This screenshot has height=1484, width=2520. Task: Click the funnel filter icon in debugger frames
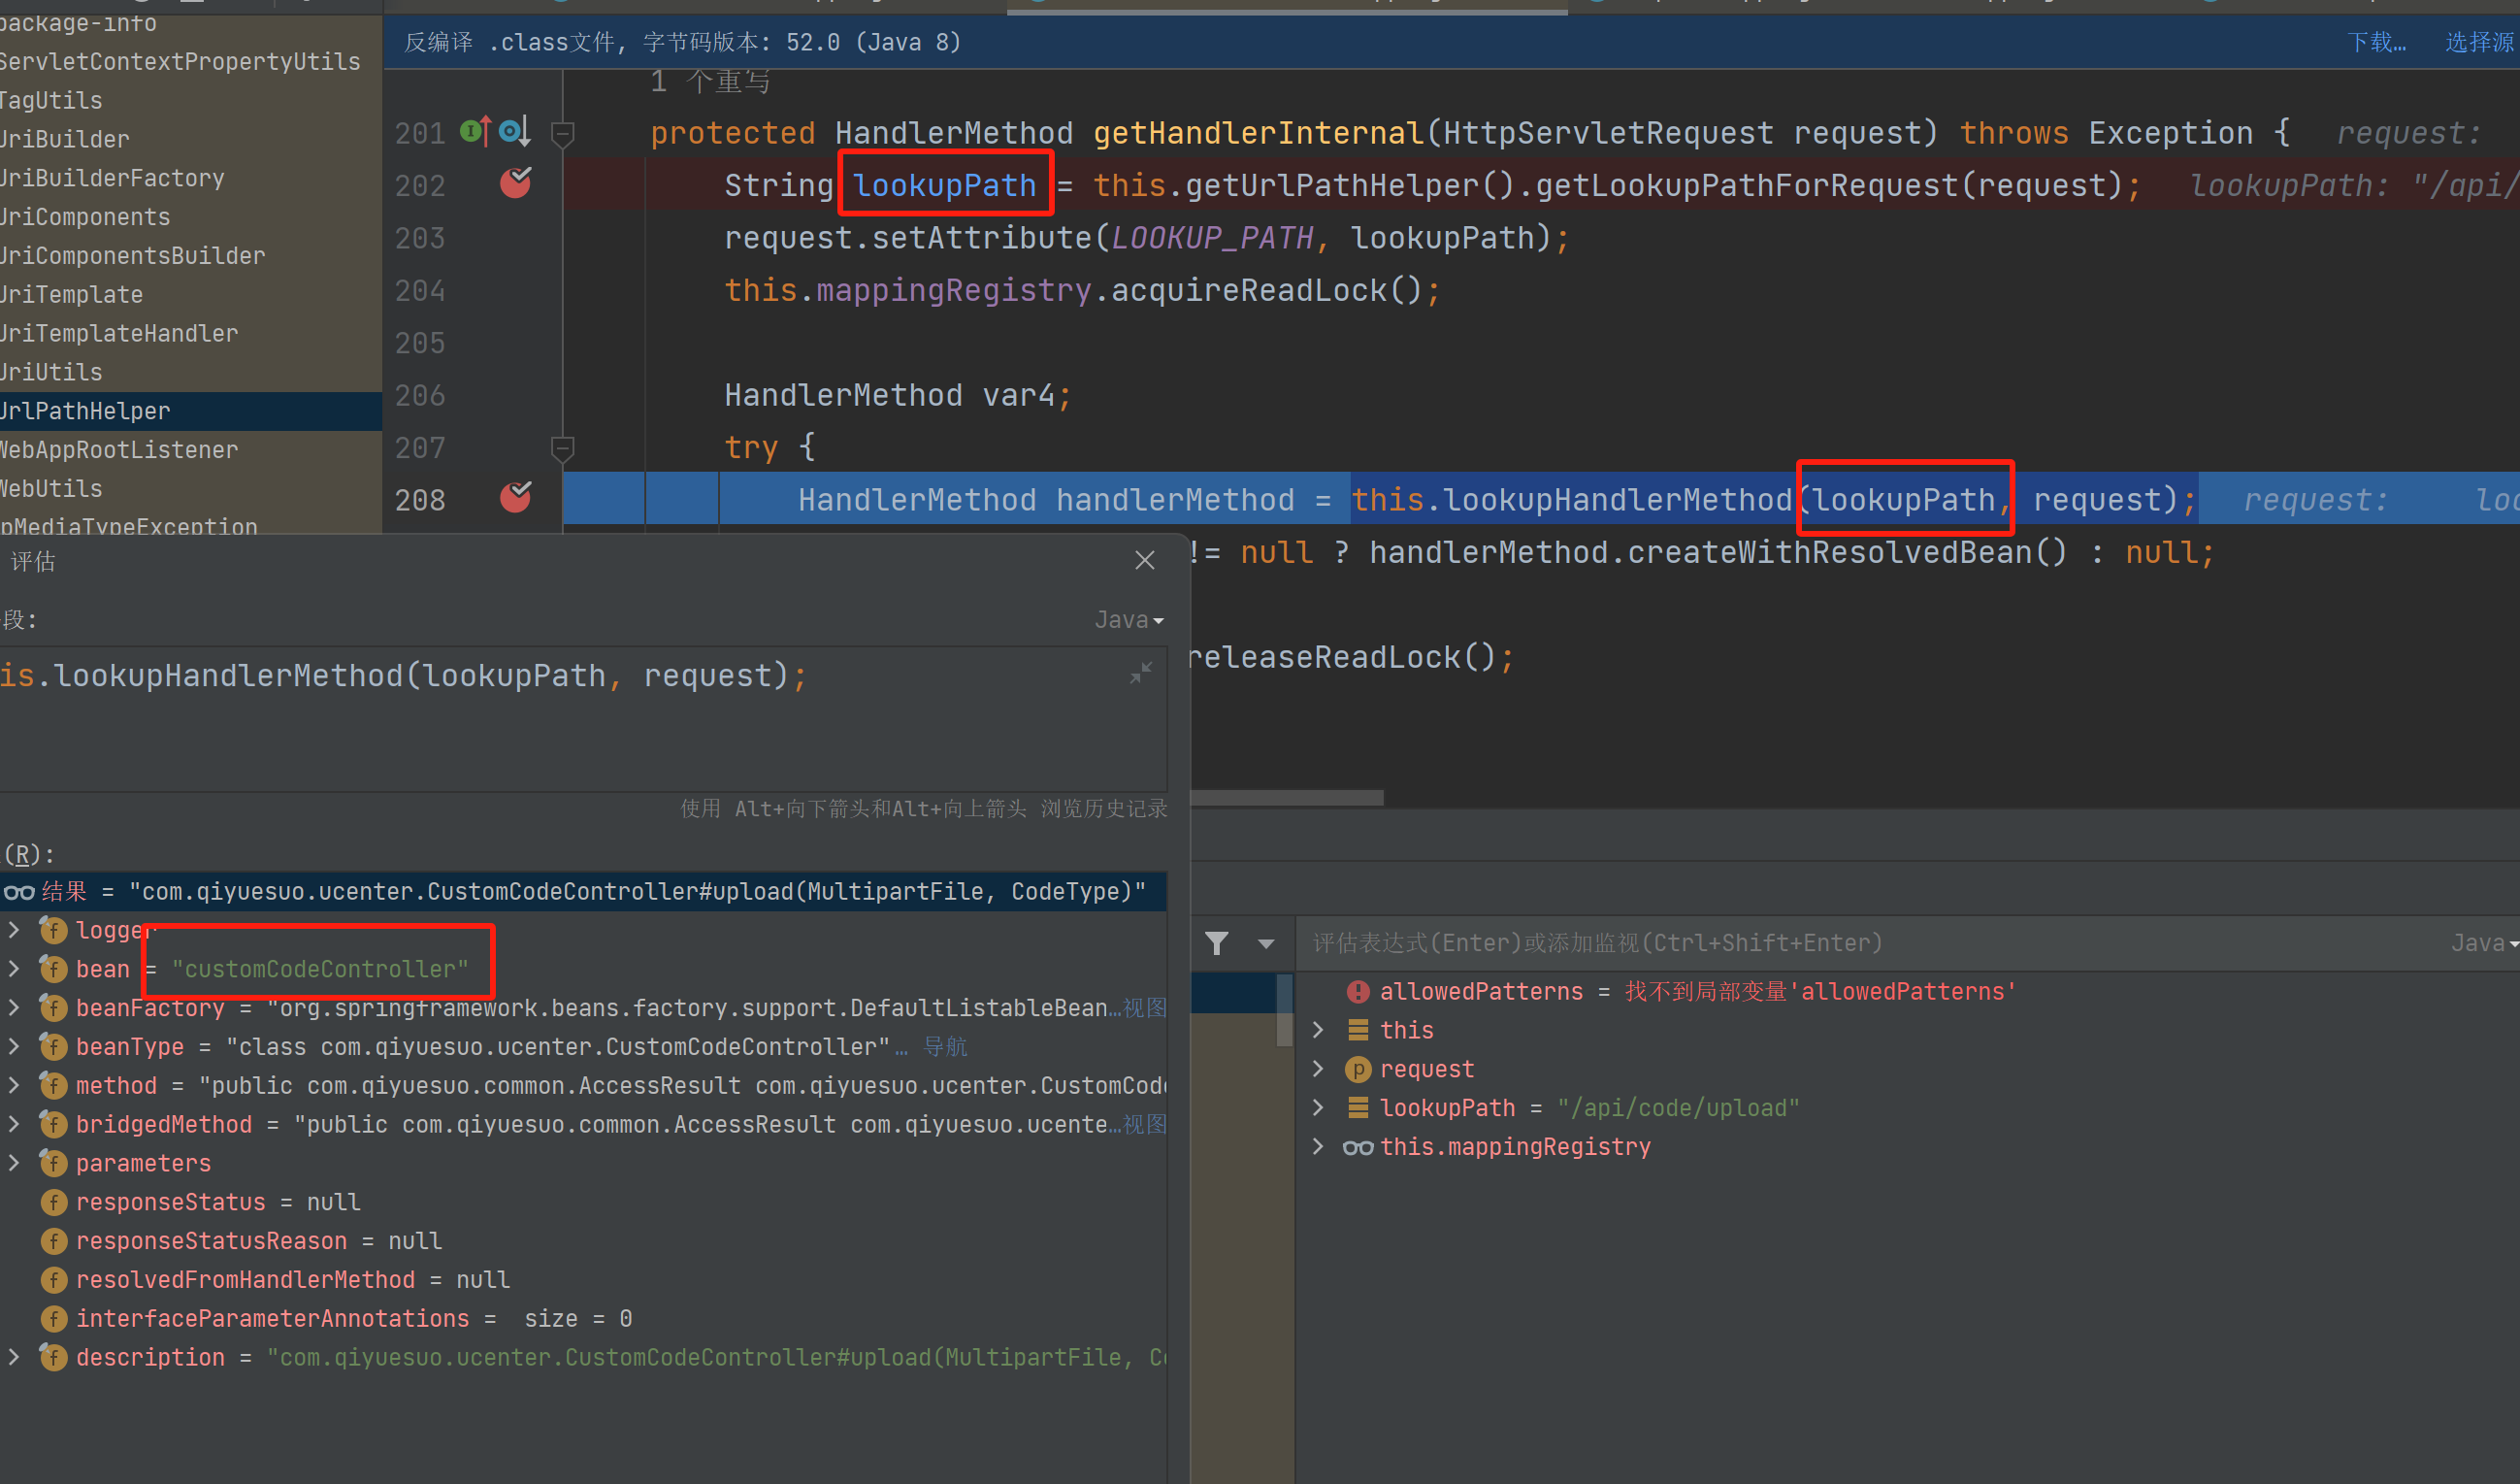click(1216, 943)
